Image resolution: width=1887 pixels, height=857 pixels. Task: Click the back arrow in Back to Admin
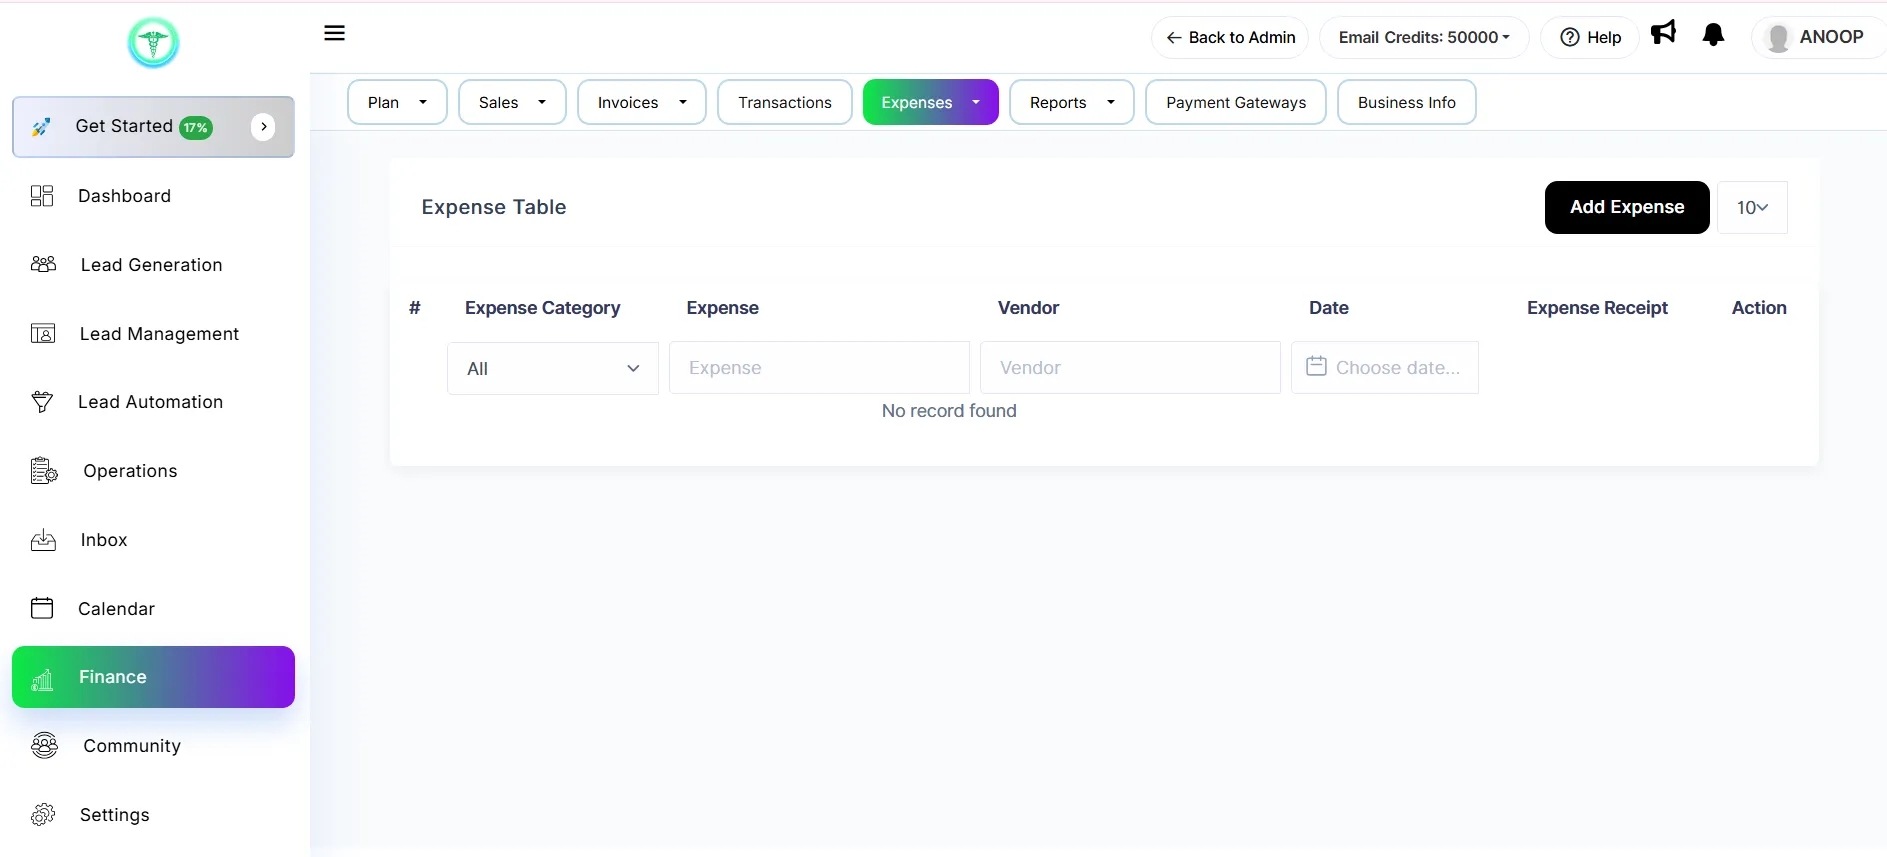(1174, 38)
